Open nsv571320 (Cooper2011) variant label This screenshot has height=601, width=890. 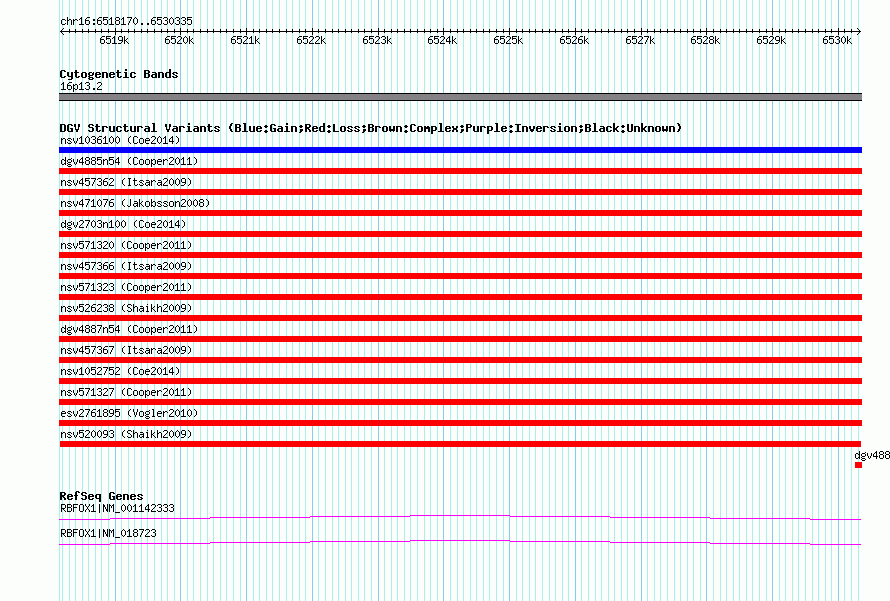(x=126, y=245)
